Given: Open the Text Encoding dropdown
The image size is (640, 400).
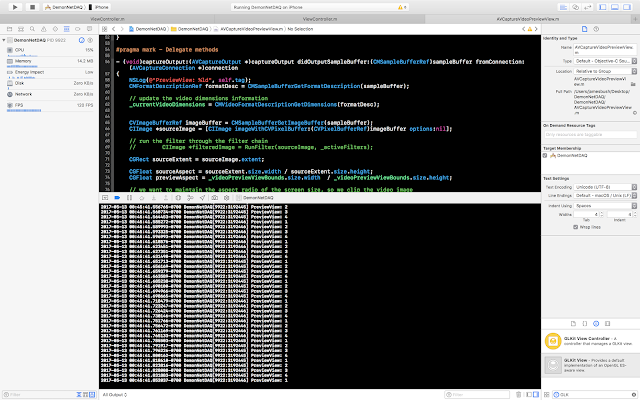Looking at the screenshot, I should [605, 187].
